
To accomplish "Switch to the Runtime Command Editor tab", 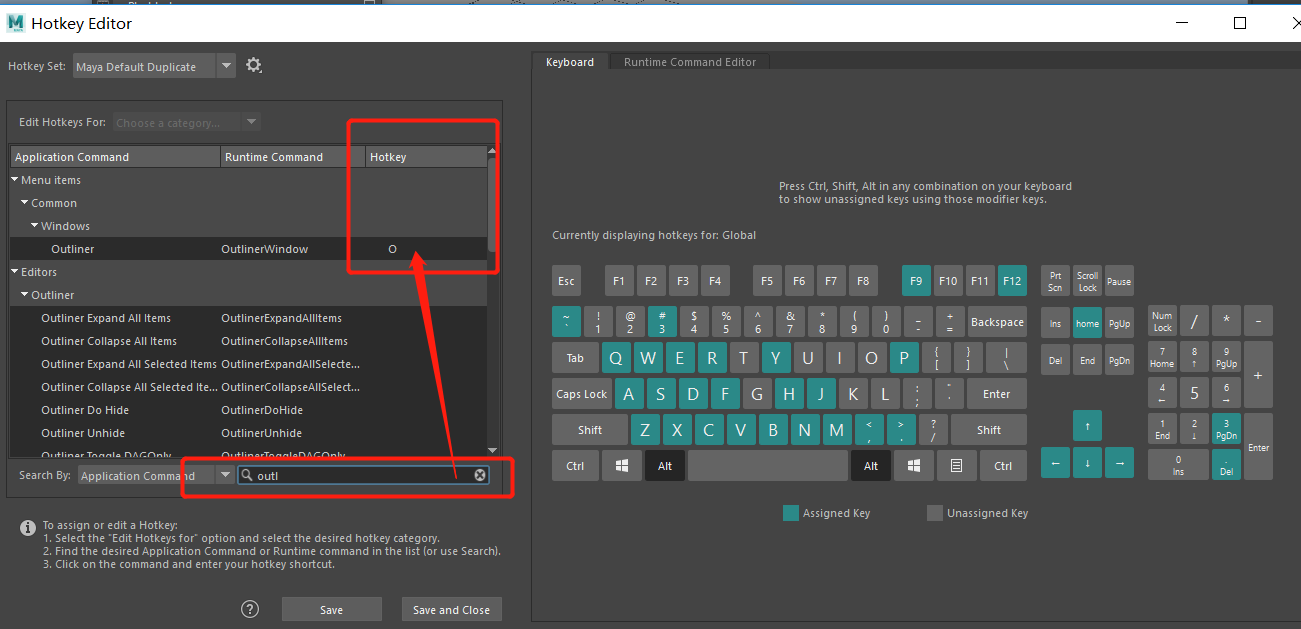I will tap(690, 62).
